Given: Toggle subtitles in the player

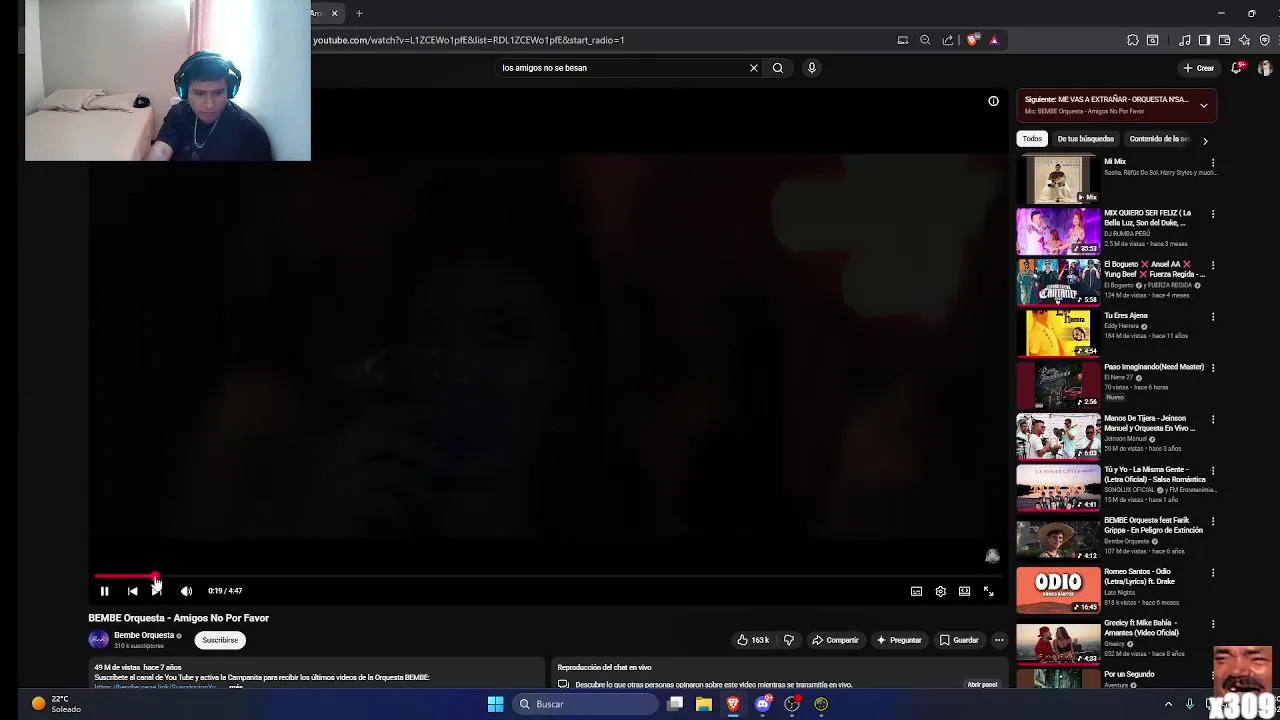Looking at the screenshot, I should coord(916,591).
